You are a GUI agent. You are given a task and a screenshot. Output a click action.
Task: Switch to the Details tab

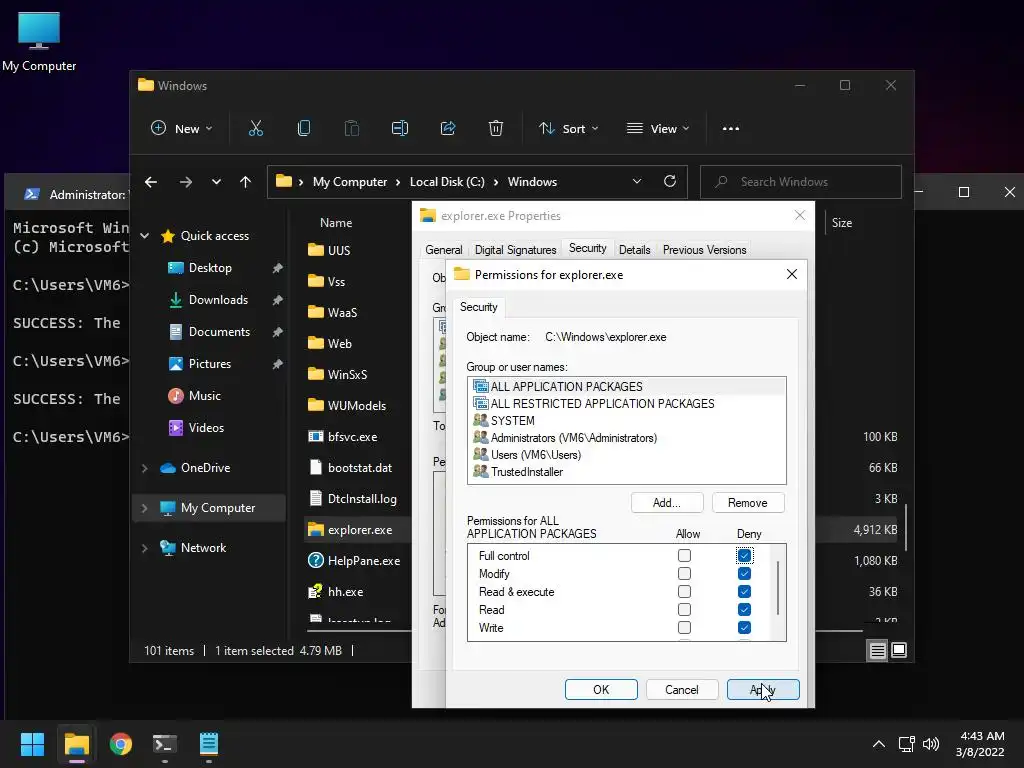634,250
